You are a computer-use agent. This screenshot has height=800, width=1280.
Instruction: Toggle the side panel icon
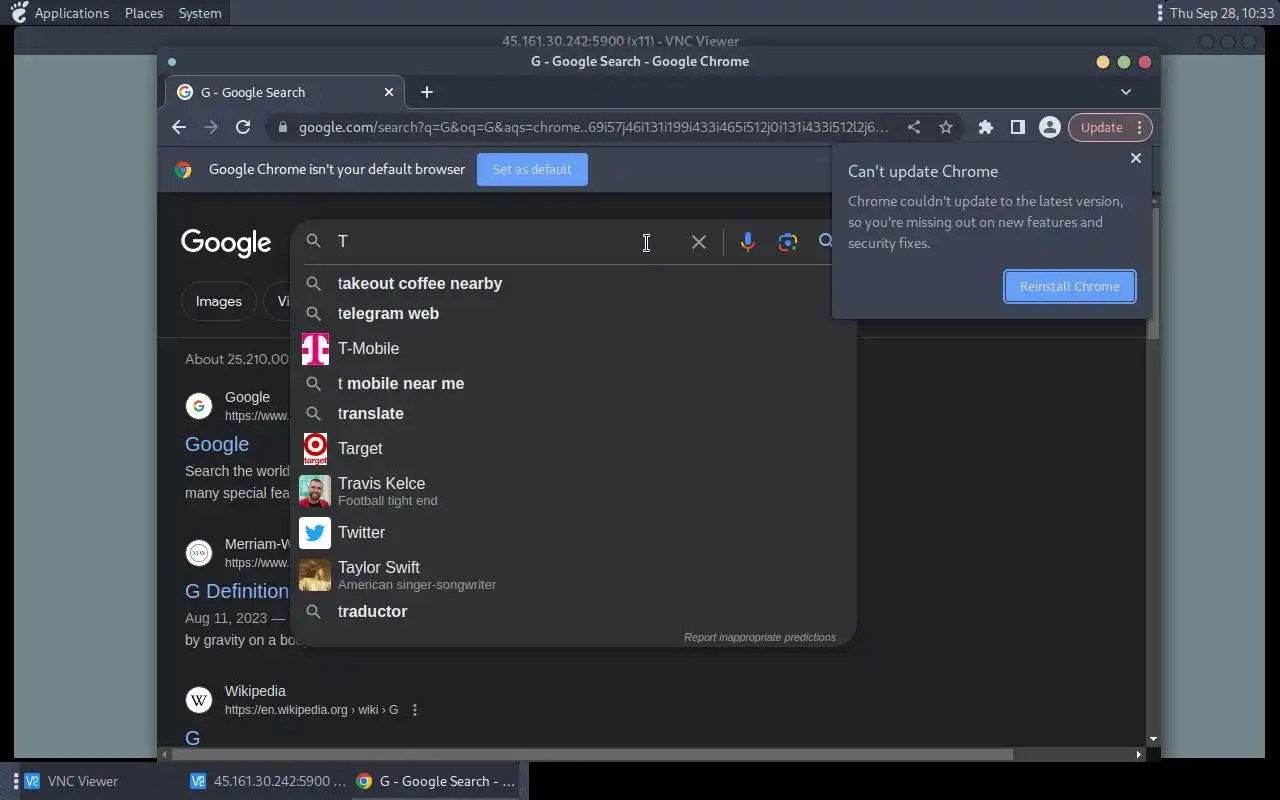tap(1017, 127)
